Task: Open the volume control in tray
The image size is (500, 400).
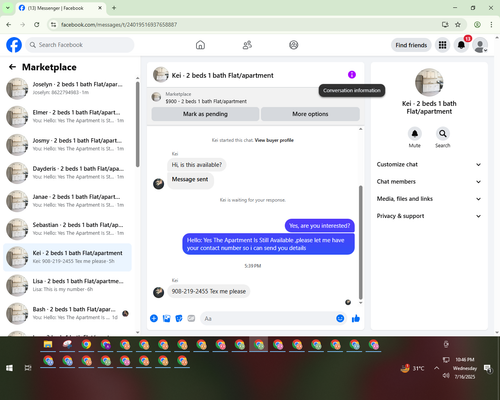Action: (446, 376)
